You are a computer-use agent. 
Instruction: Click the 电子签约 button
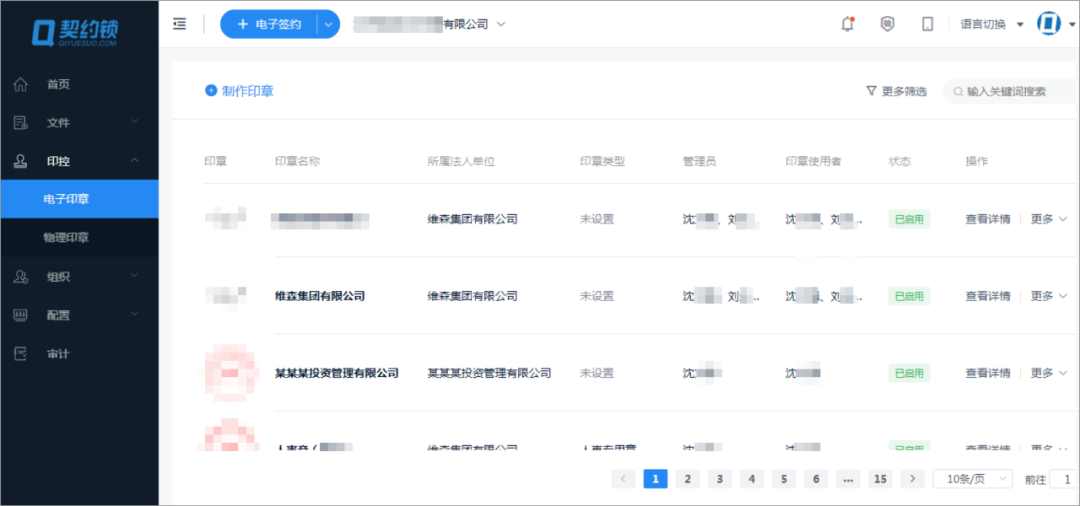[x=269, y=24]
